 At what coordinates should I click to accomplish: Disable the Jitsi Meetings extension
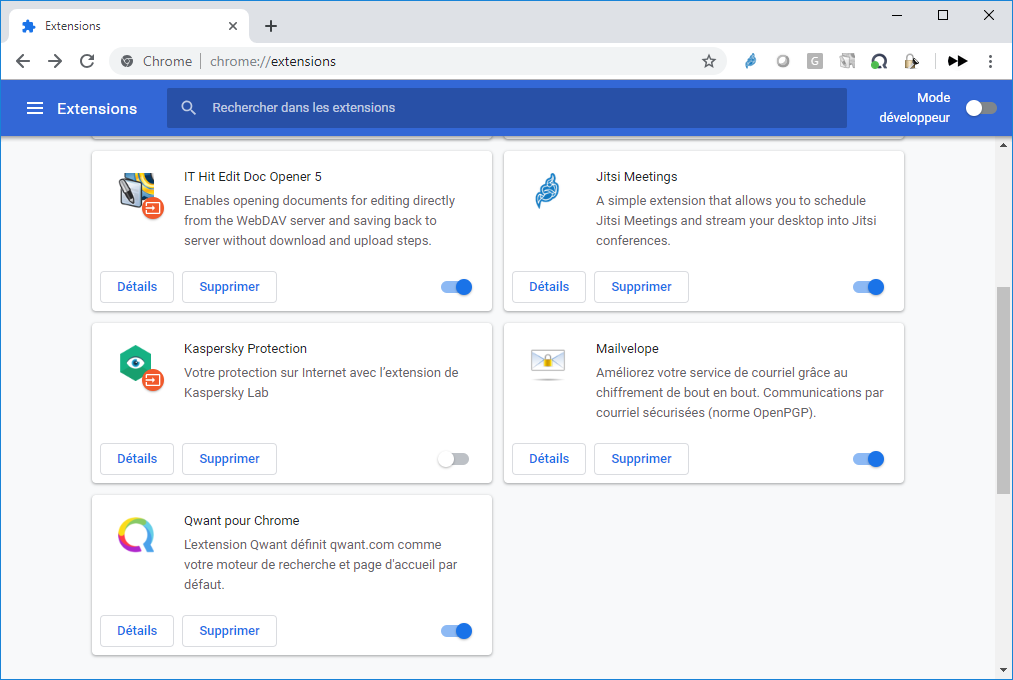[868, 287]
